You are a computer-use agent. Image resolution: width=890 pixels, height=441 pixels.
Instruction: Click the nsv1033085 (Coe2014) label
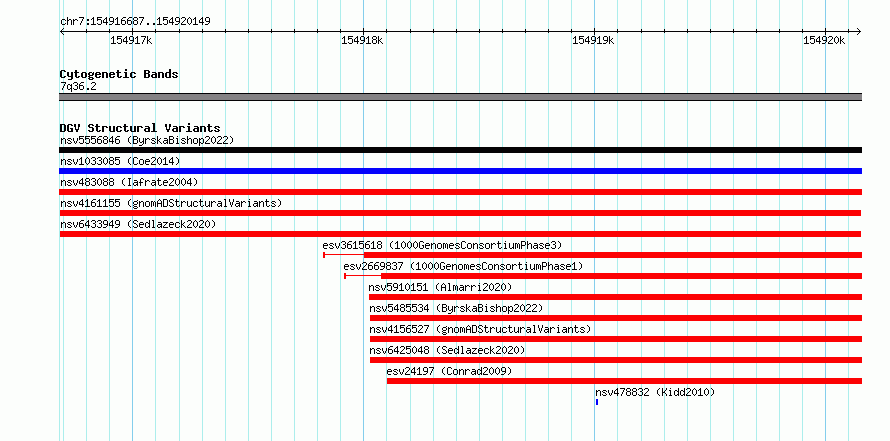120,161
